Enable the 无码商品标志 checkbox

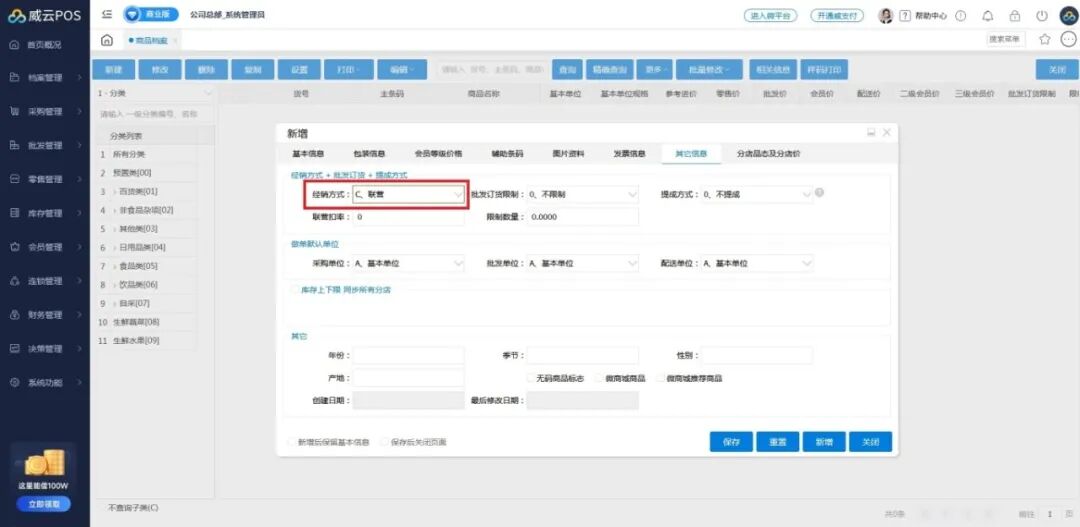[531, 379]
